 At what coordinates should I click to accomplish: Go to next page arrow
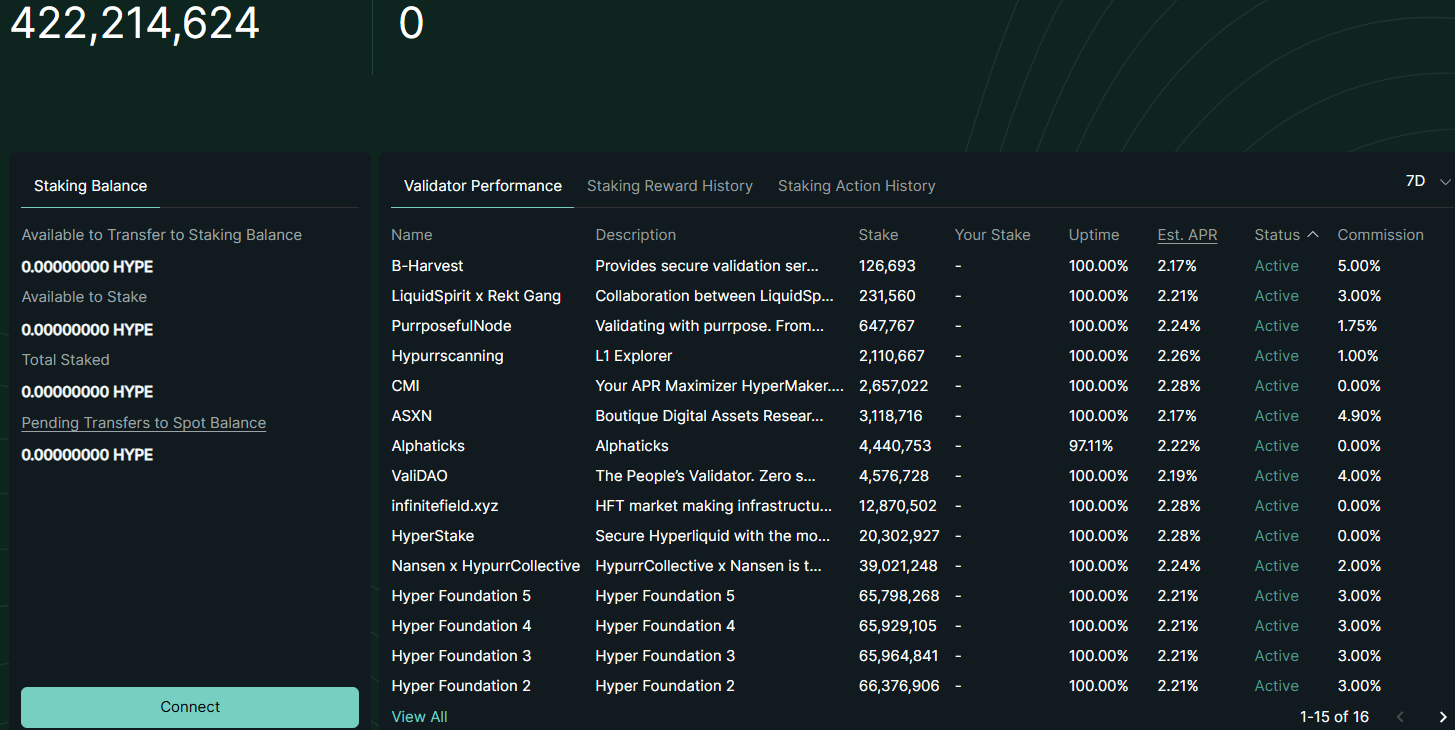pyautogui.click(x=1442, y=717)
